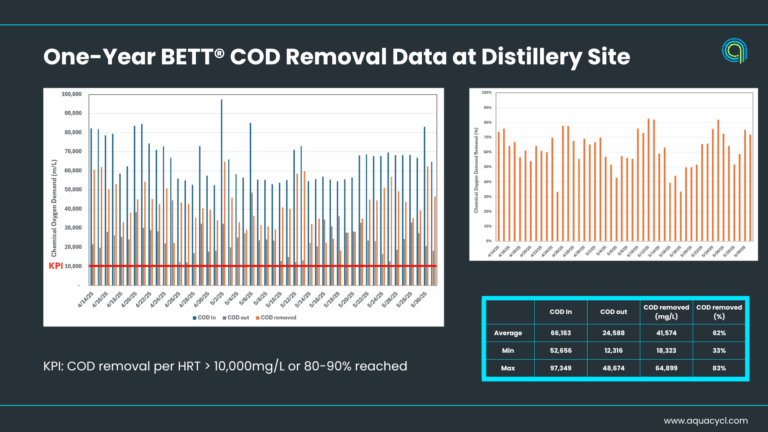This screenshot has height=432, width=768.
Task: Click table cell value 48,674
Action: [613, 368]
